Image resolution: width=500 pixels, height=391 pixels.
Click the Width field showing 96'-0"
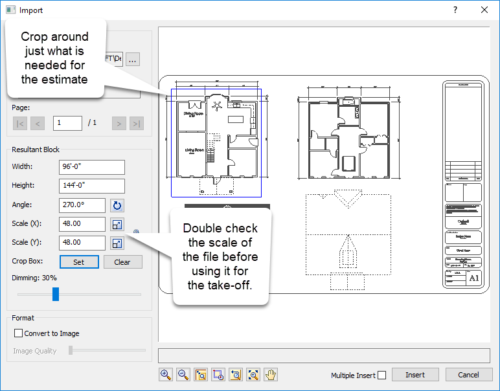tap(92, 167)
